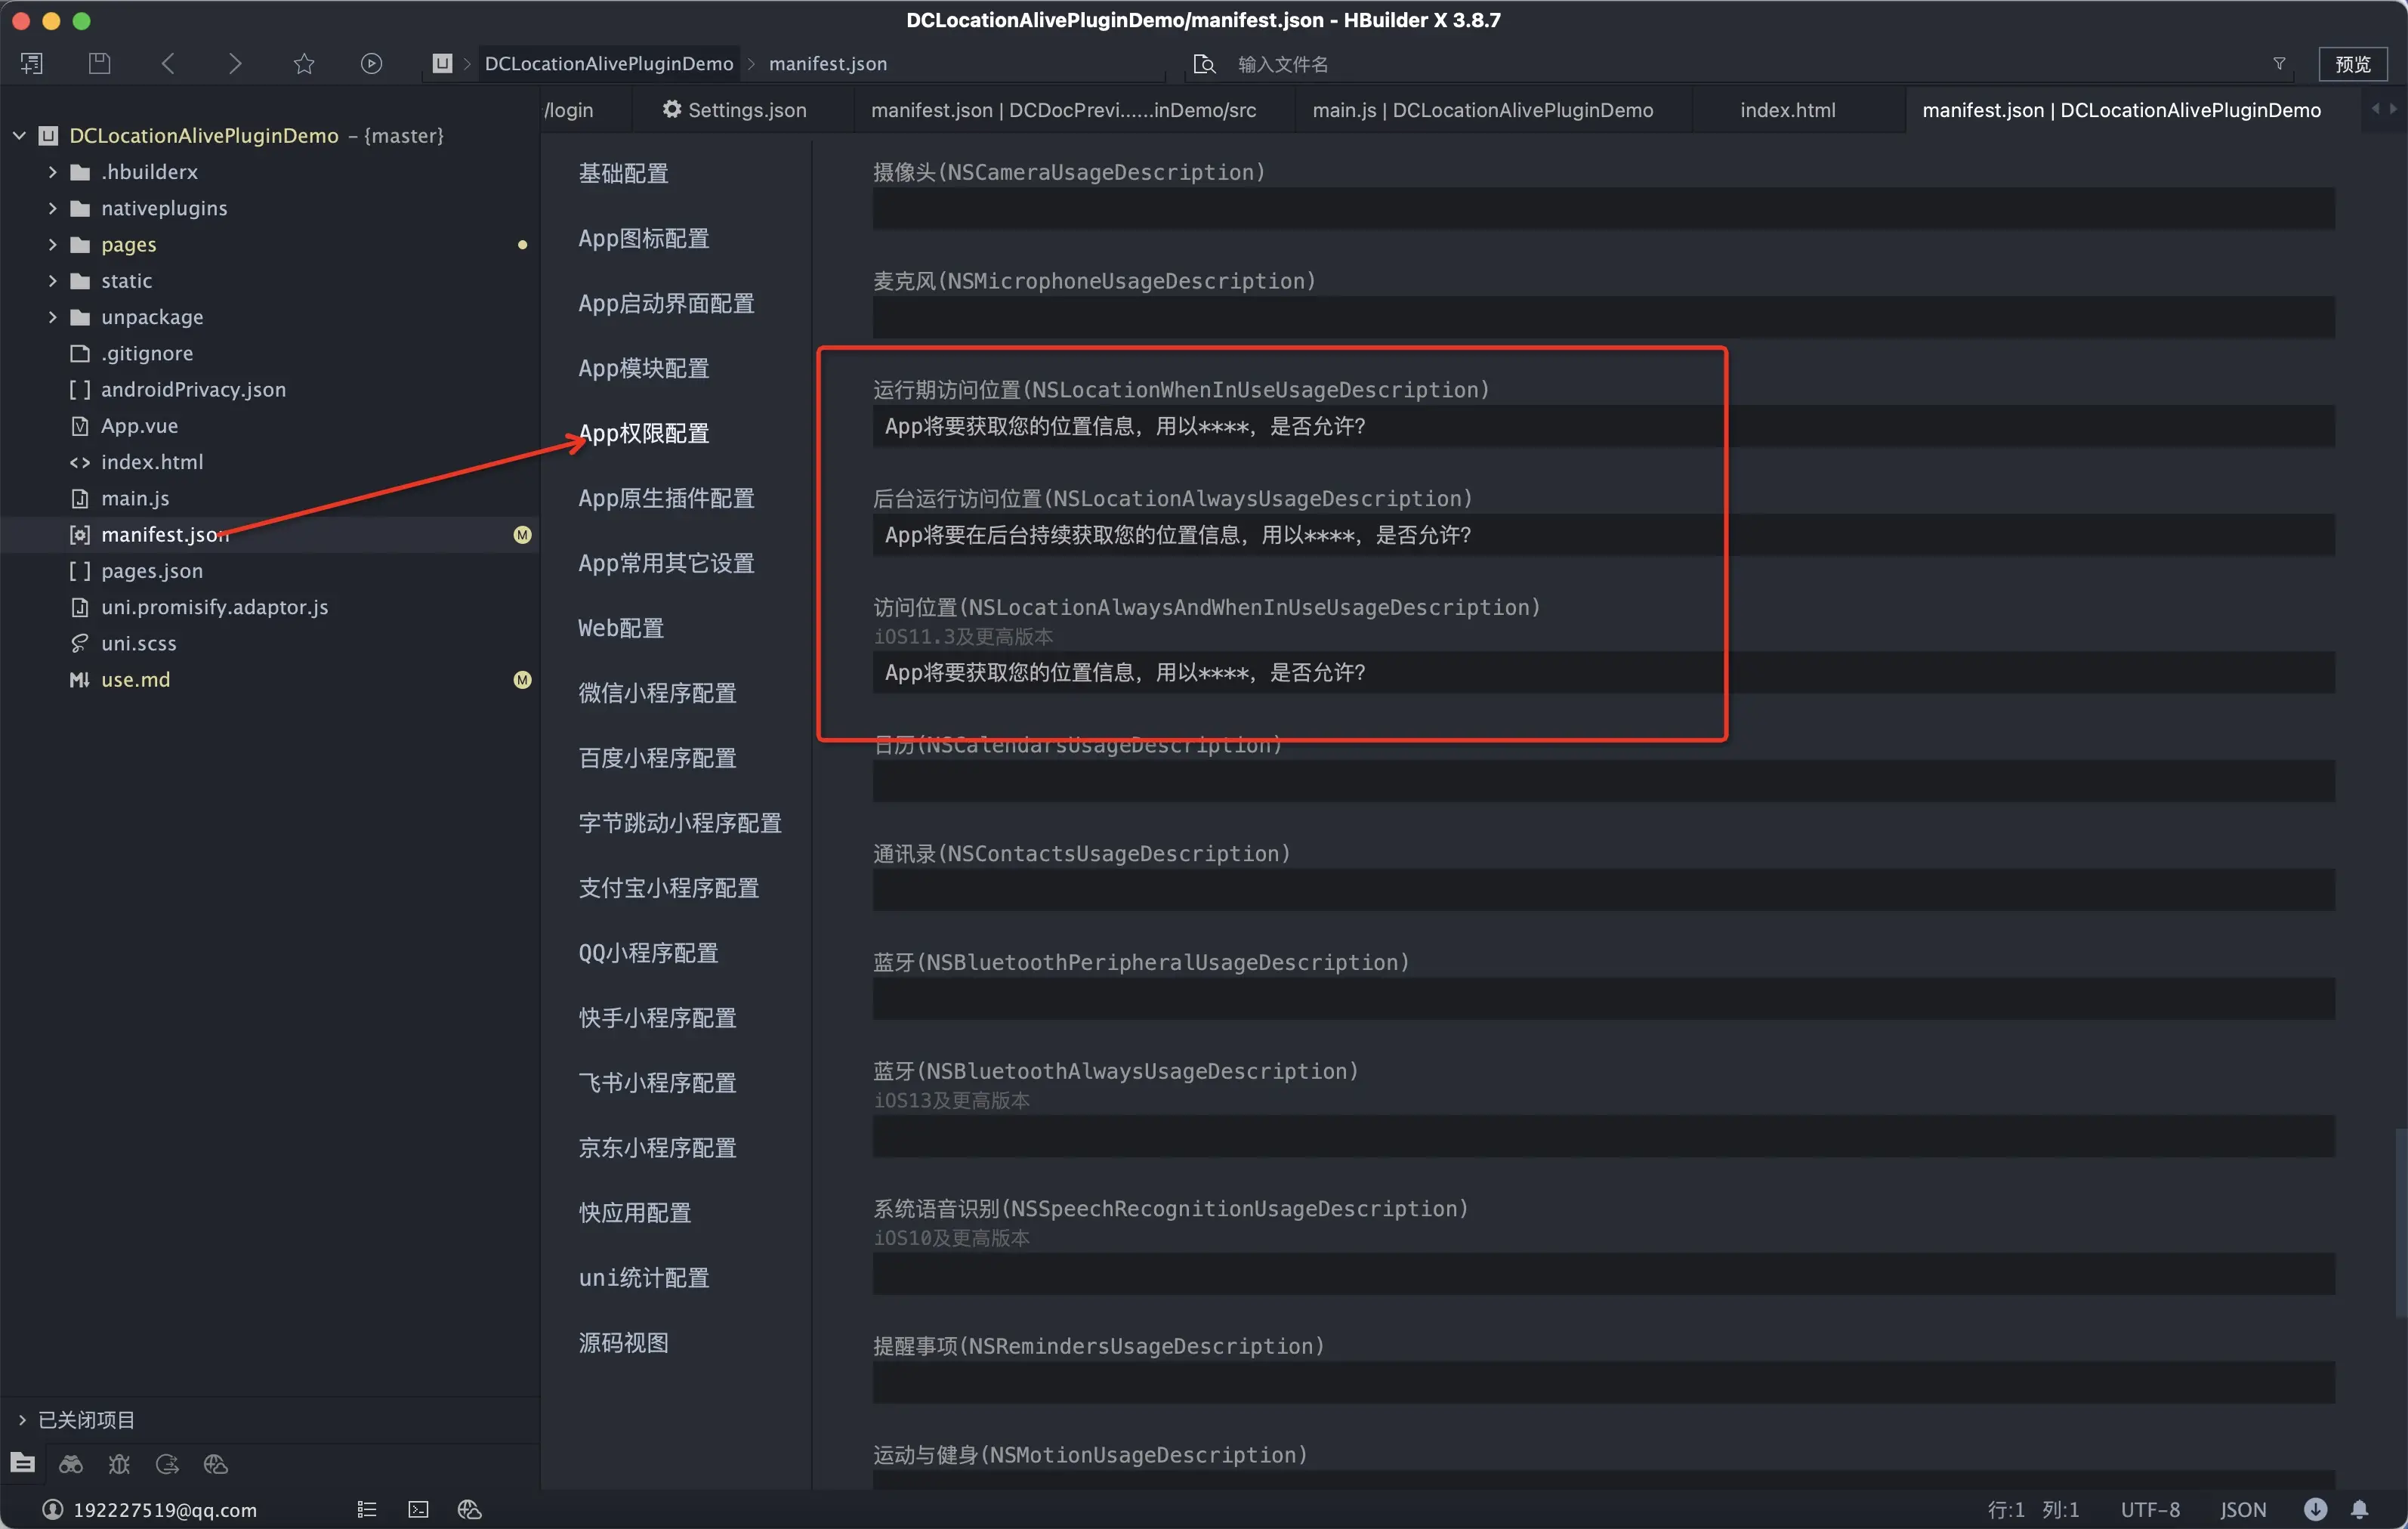
Task: Click the navigate back arrow icon
Action: [x=168, y=63]
